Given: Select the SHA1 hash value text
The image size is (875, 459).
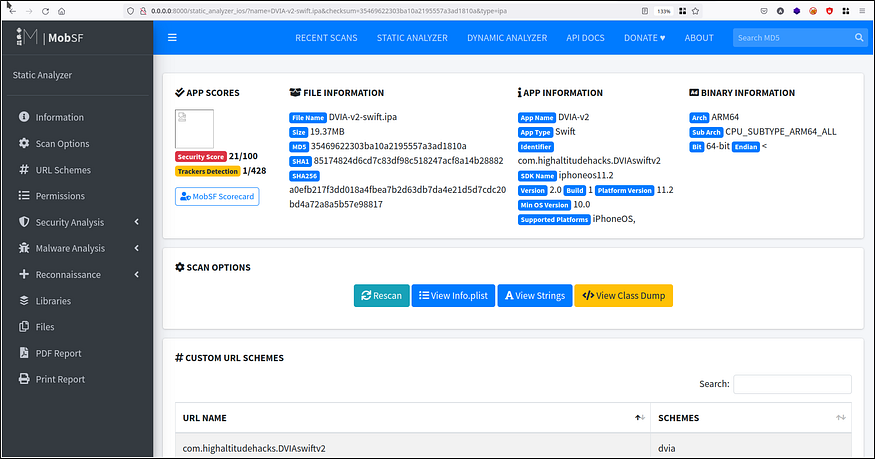Looking at the screenshot, I should click(408, 161).
